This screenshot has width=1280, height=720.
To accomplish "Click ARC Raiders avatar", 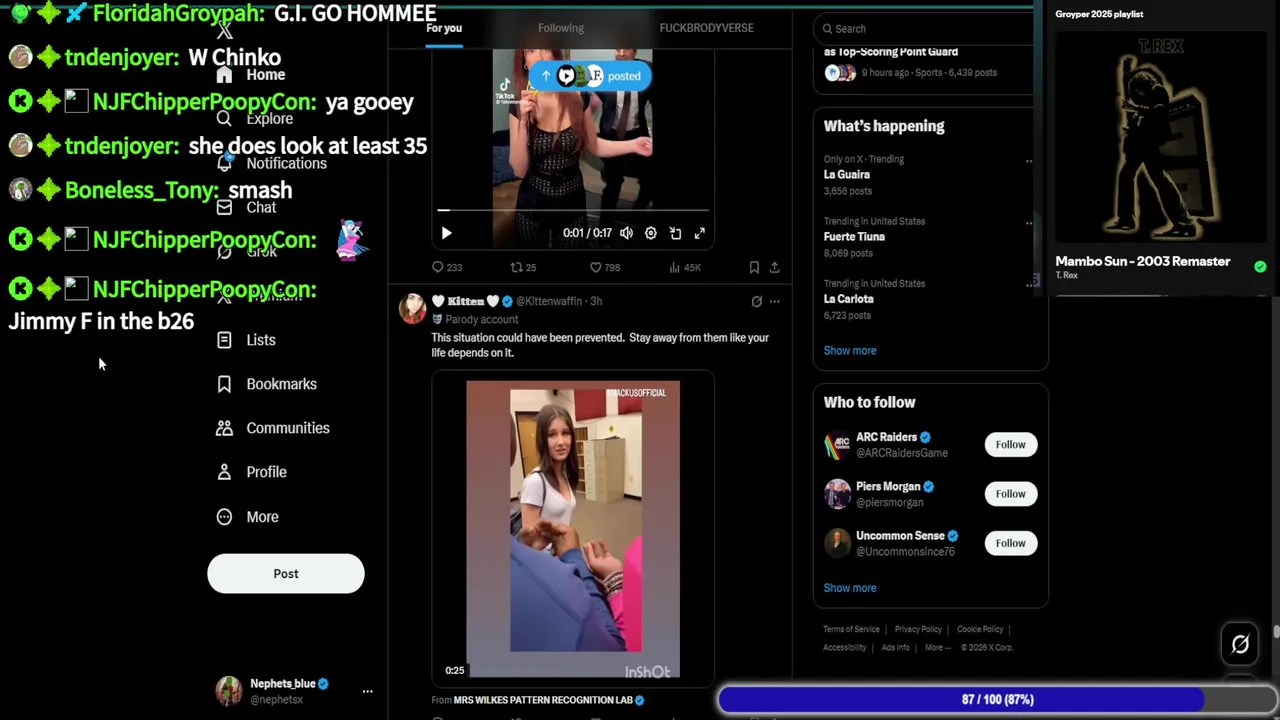I will (837, 445).
